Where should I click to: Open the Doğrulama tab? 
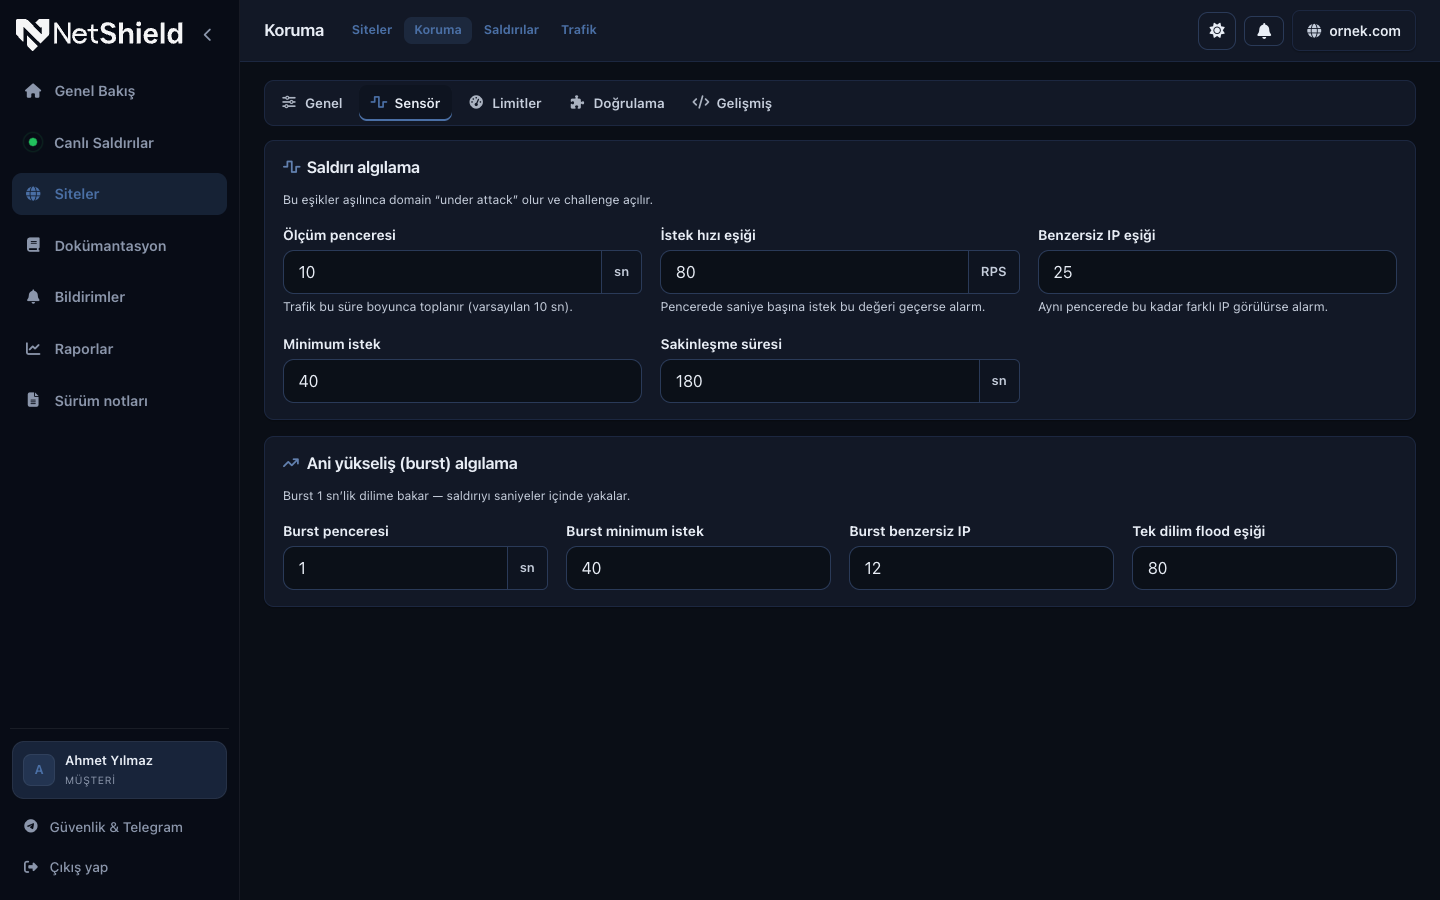(x=617, y=103)
